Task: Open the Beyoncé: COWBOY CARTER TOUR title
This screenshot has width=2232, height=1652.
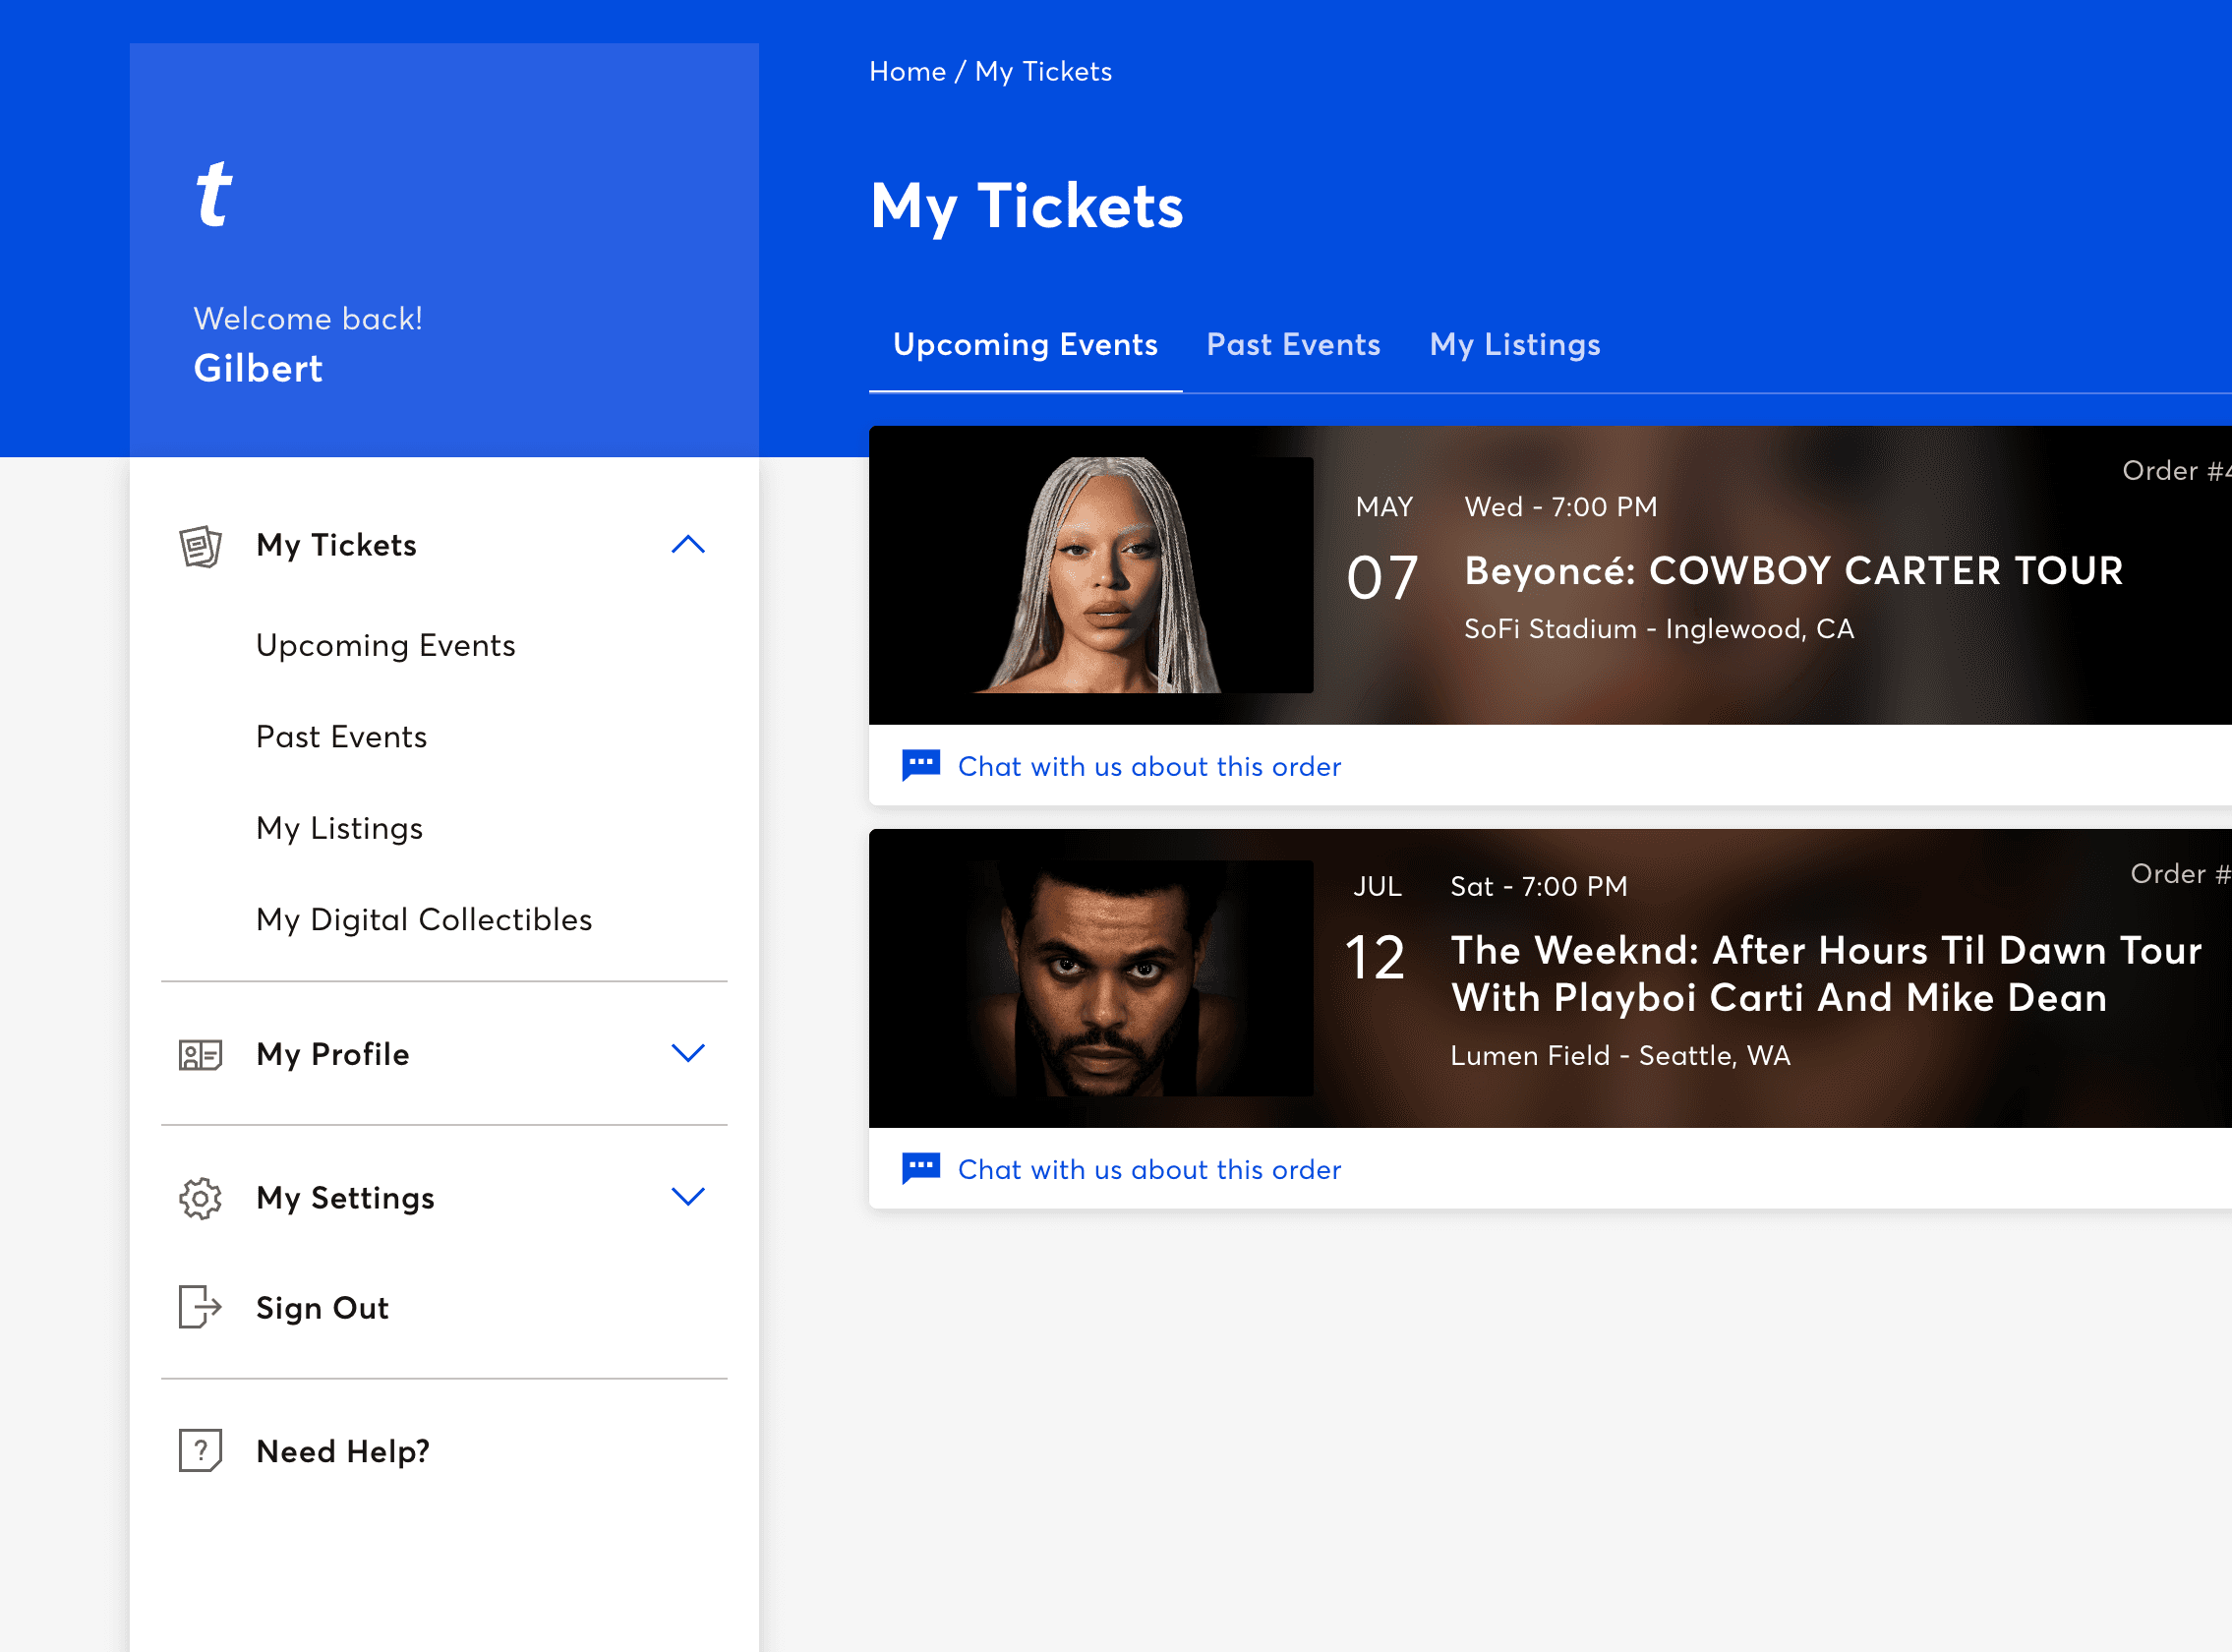Action: point(1794,570)
